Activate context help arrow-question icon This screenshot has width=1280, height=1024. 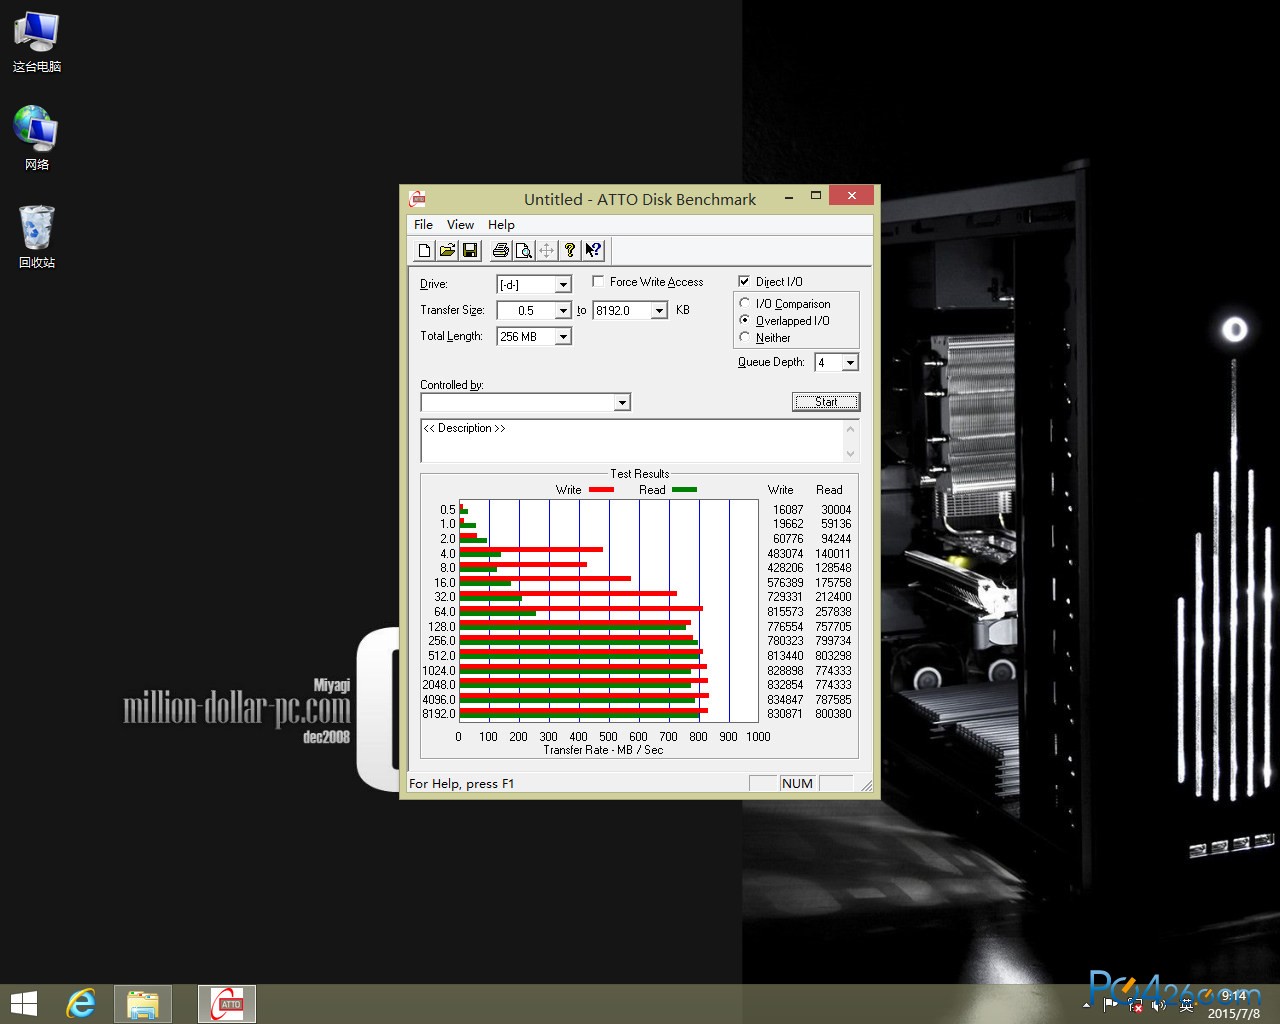pyautogui.click(x=593, y=250)
